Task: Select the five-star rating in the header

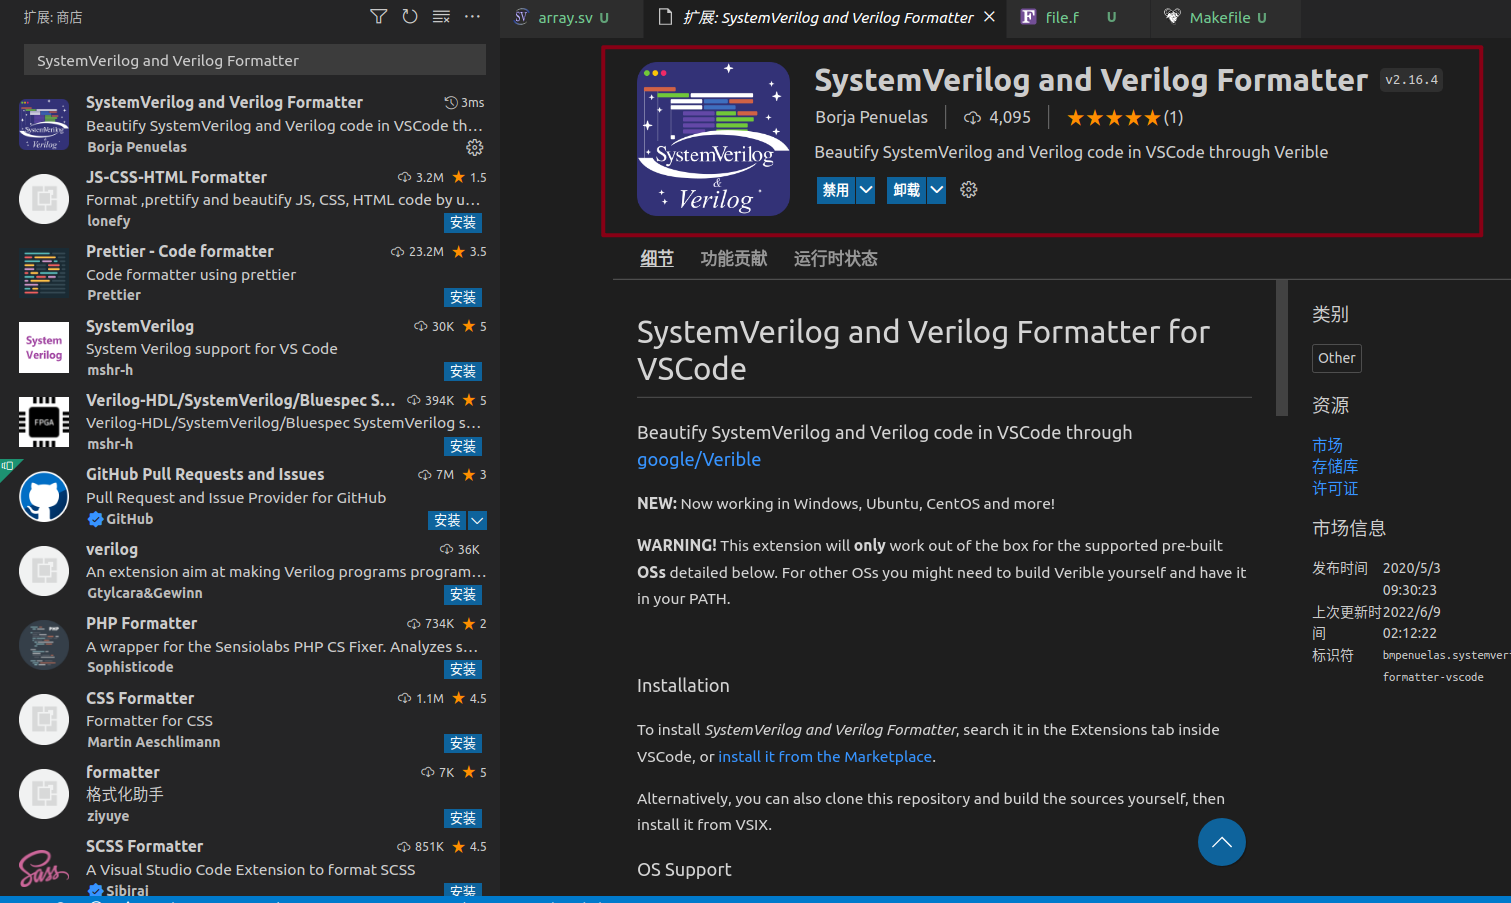Action: tap(1113, 118)
